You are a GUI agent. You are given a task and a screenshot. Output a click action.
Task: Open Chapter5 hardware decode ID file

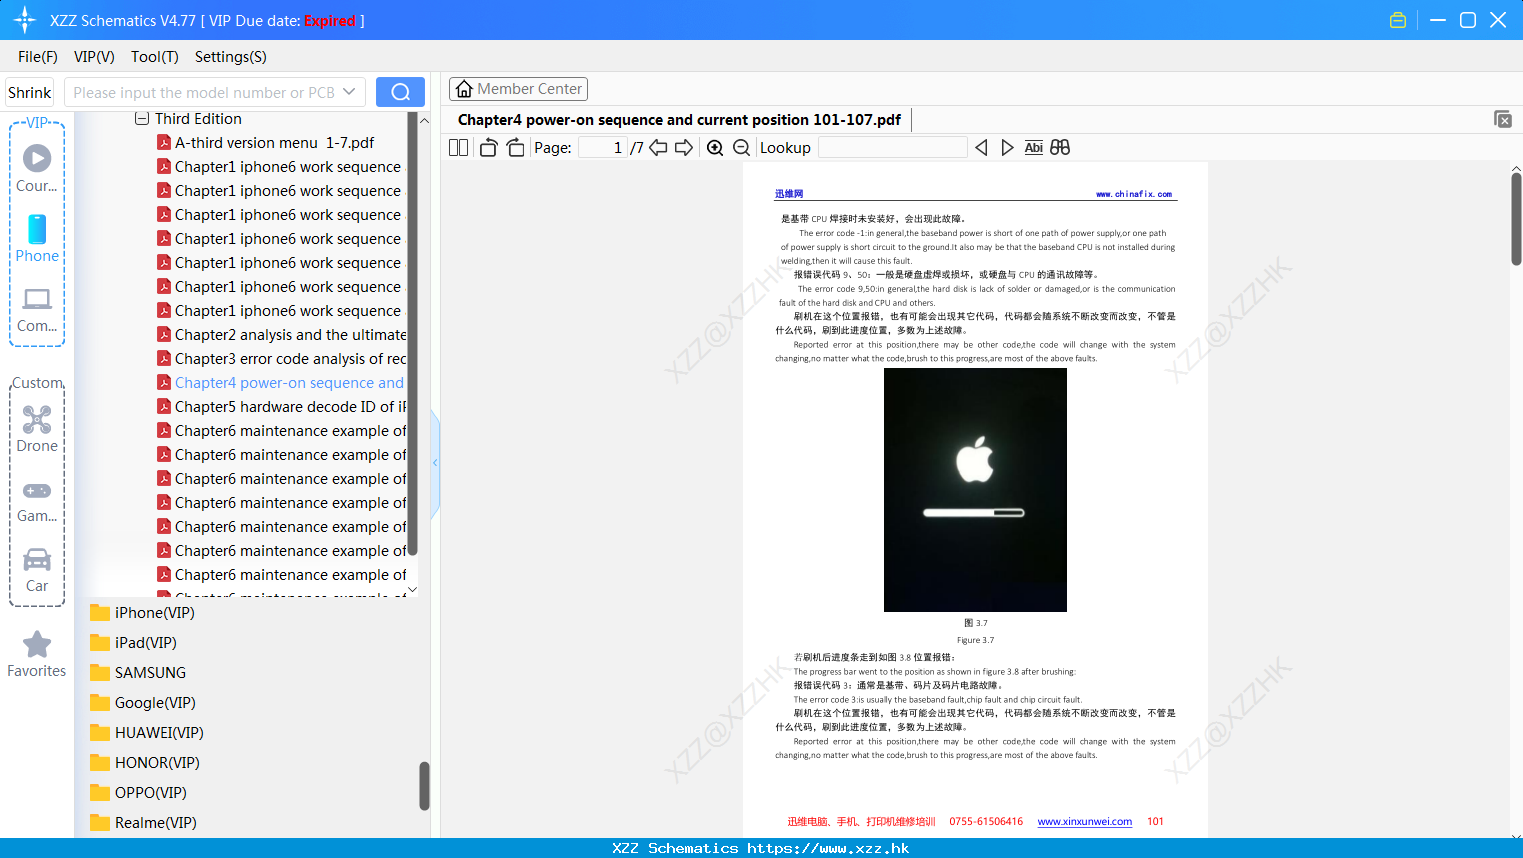pyautogui.click(x=282, y=407)
